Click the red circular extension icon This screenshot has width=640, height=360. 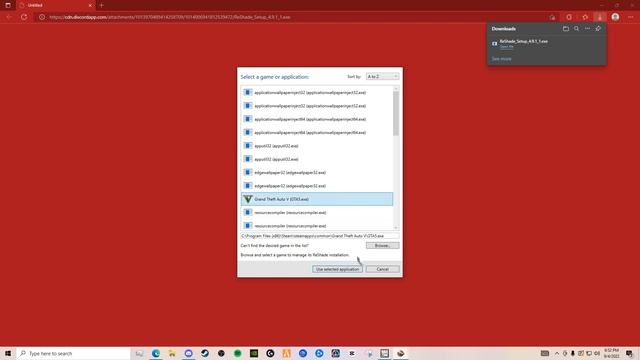coord(569,17)
